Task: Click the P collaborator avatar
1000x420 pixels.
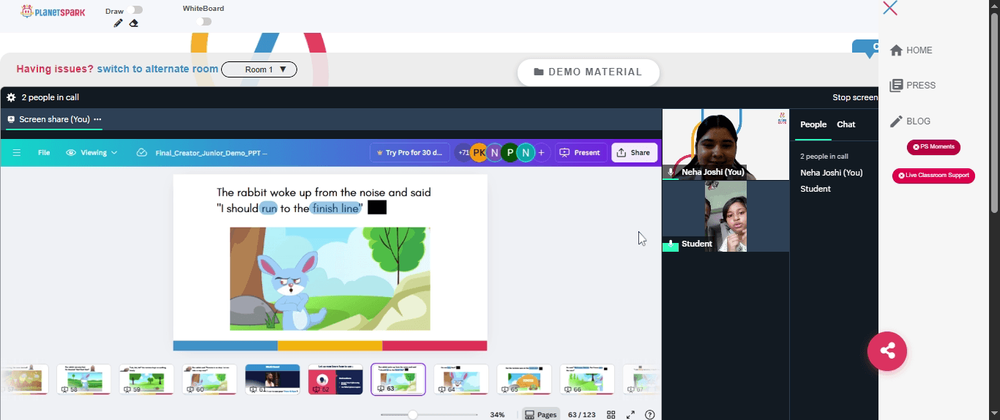Action: point(510,153)
